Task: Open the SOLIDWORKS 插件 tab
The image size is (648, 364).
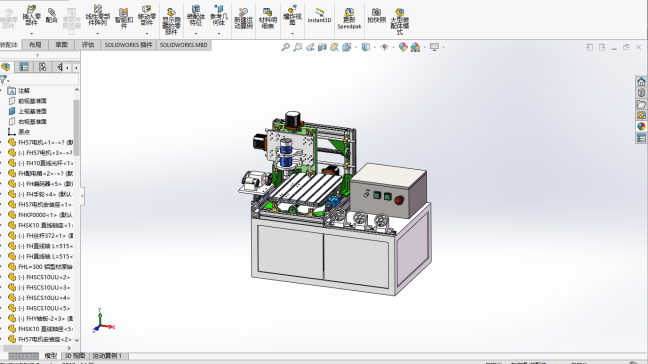Action: click(128, 45)
